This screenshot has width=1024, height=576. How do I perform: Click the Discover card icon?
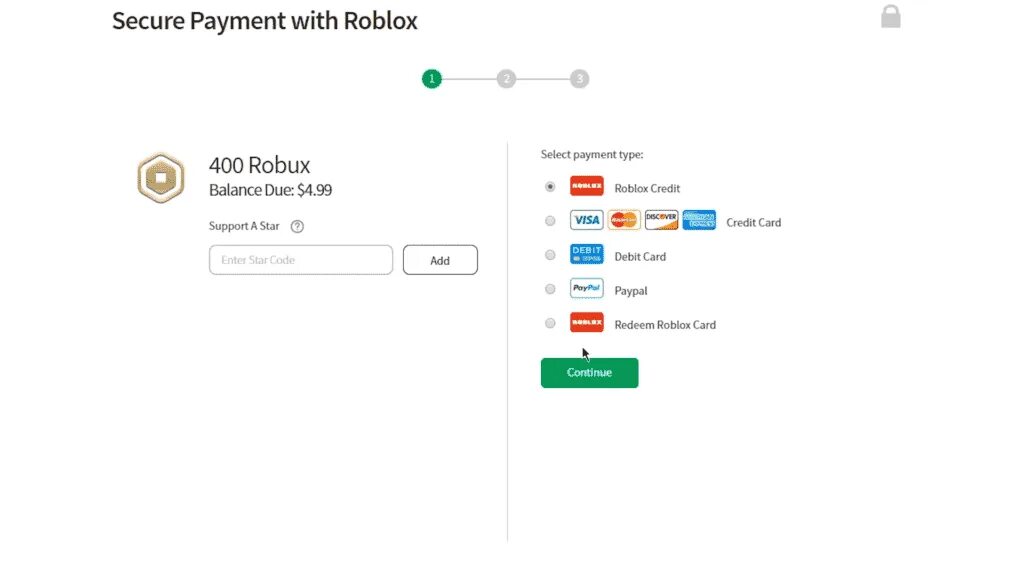point(661,220)
